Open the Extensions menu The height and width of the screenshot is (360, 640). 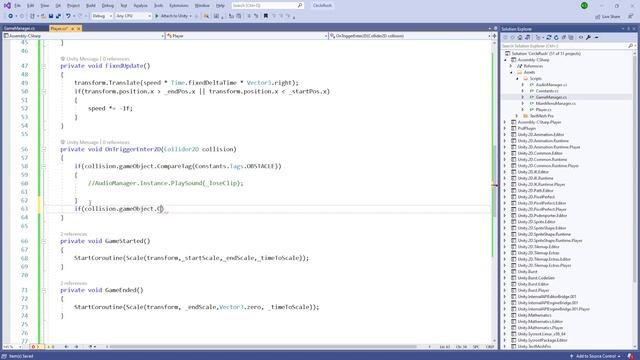pos(179,6)
